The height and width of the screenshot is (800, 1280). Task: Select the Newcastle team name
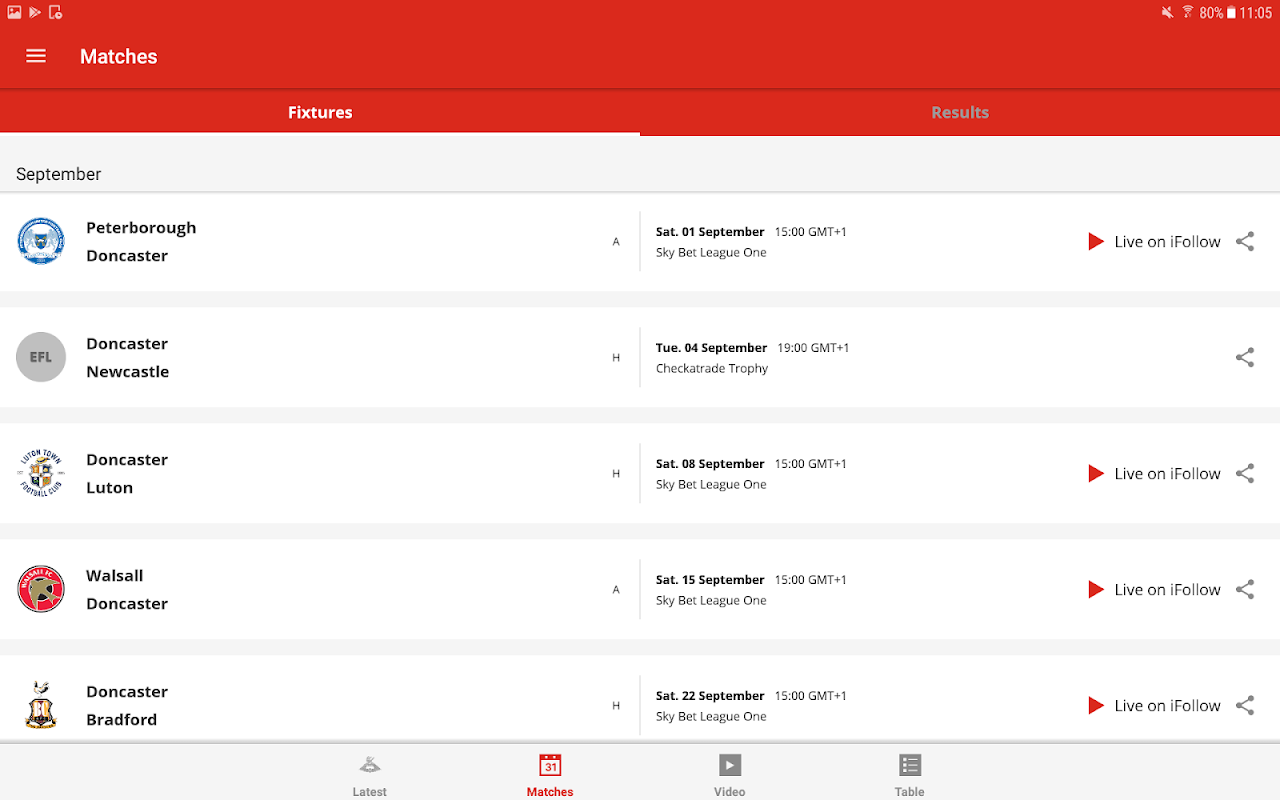pos(128,371)
